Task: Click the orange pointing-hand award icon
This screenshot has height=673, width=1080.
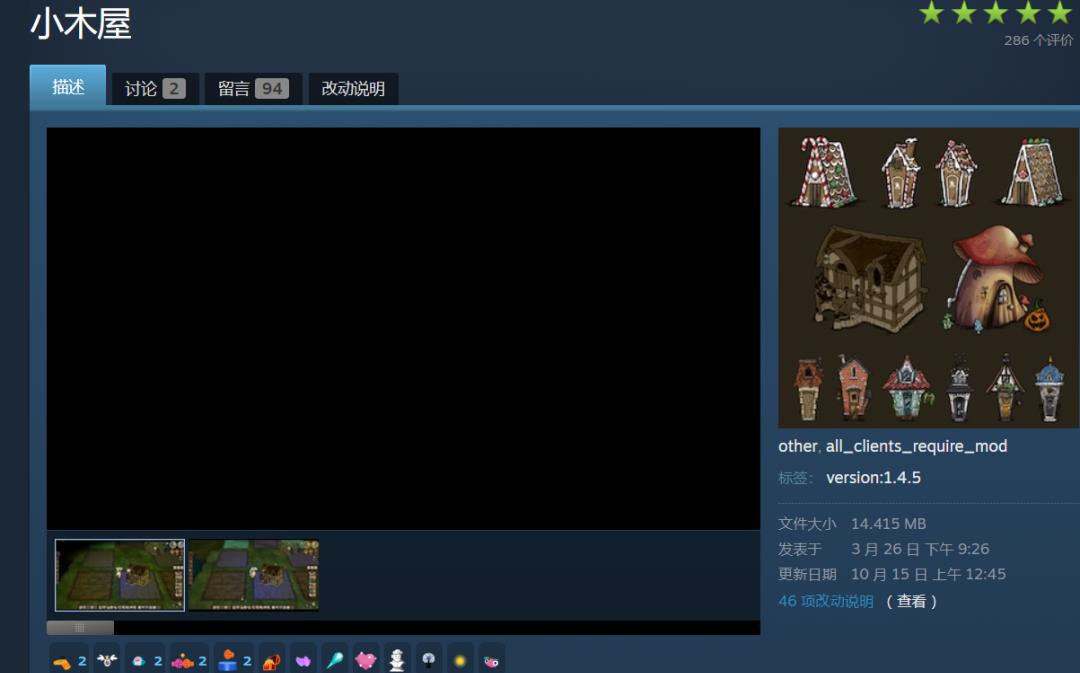Action: coord(62,661)
